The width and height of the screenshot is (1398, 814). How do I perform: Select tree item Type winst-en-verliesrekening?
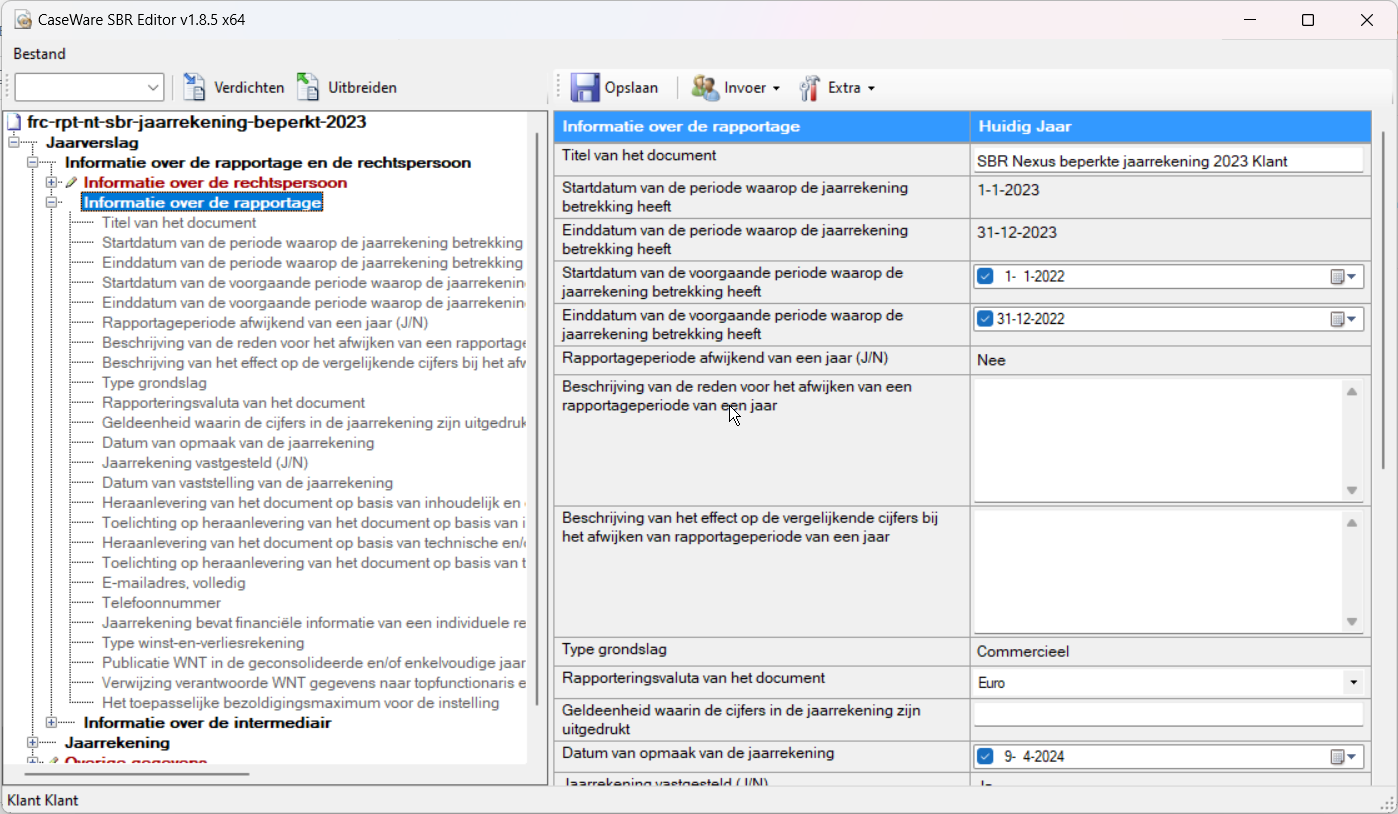point(203,643)
